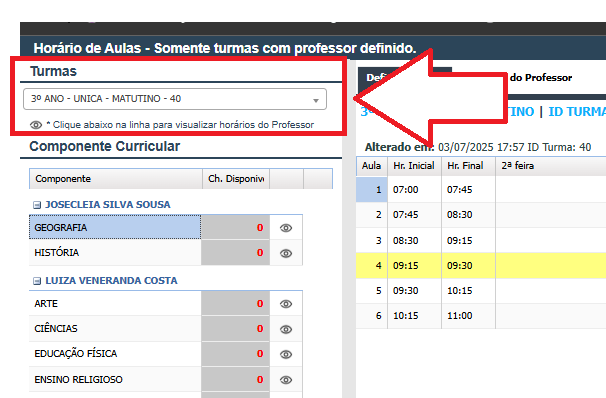Click the Hr. Inicial column header
The width and height of the screenshot is (606, 398).
coord(414,166)
